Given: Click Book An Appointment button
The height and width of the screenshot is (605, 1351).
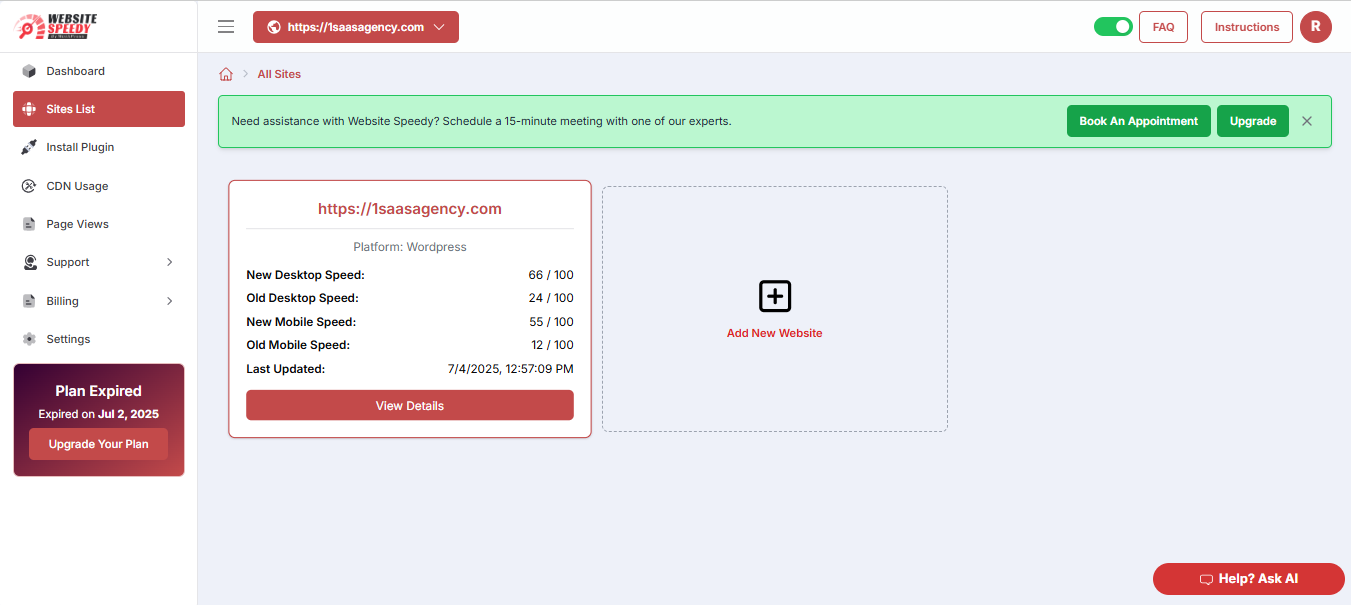Looking at the screenshot, I should (x=1139, y=121).
